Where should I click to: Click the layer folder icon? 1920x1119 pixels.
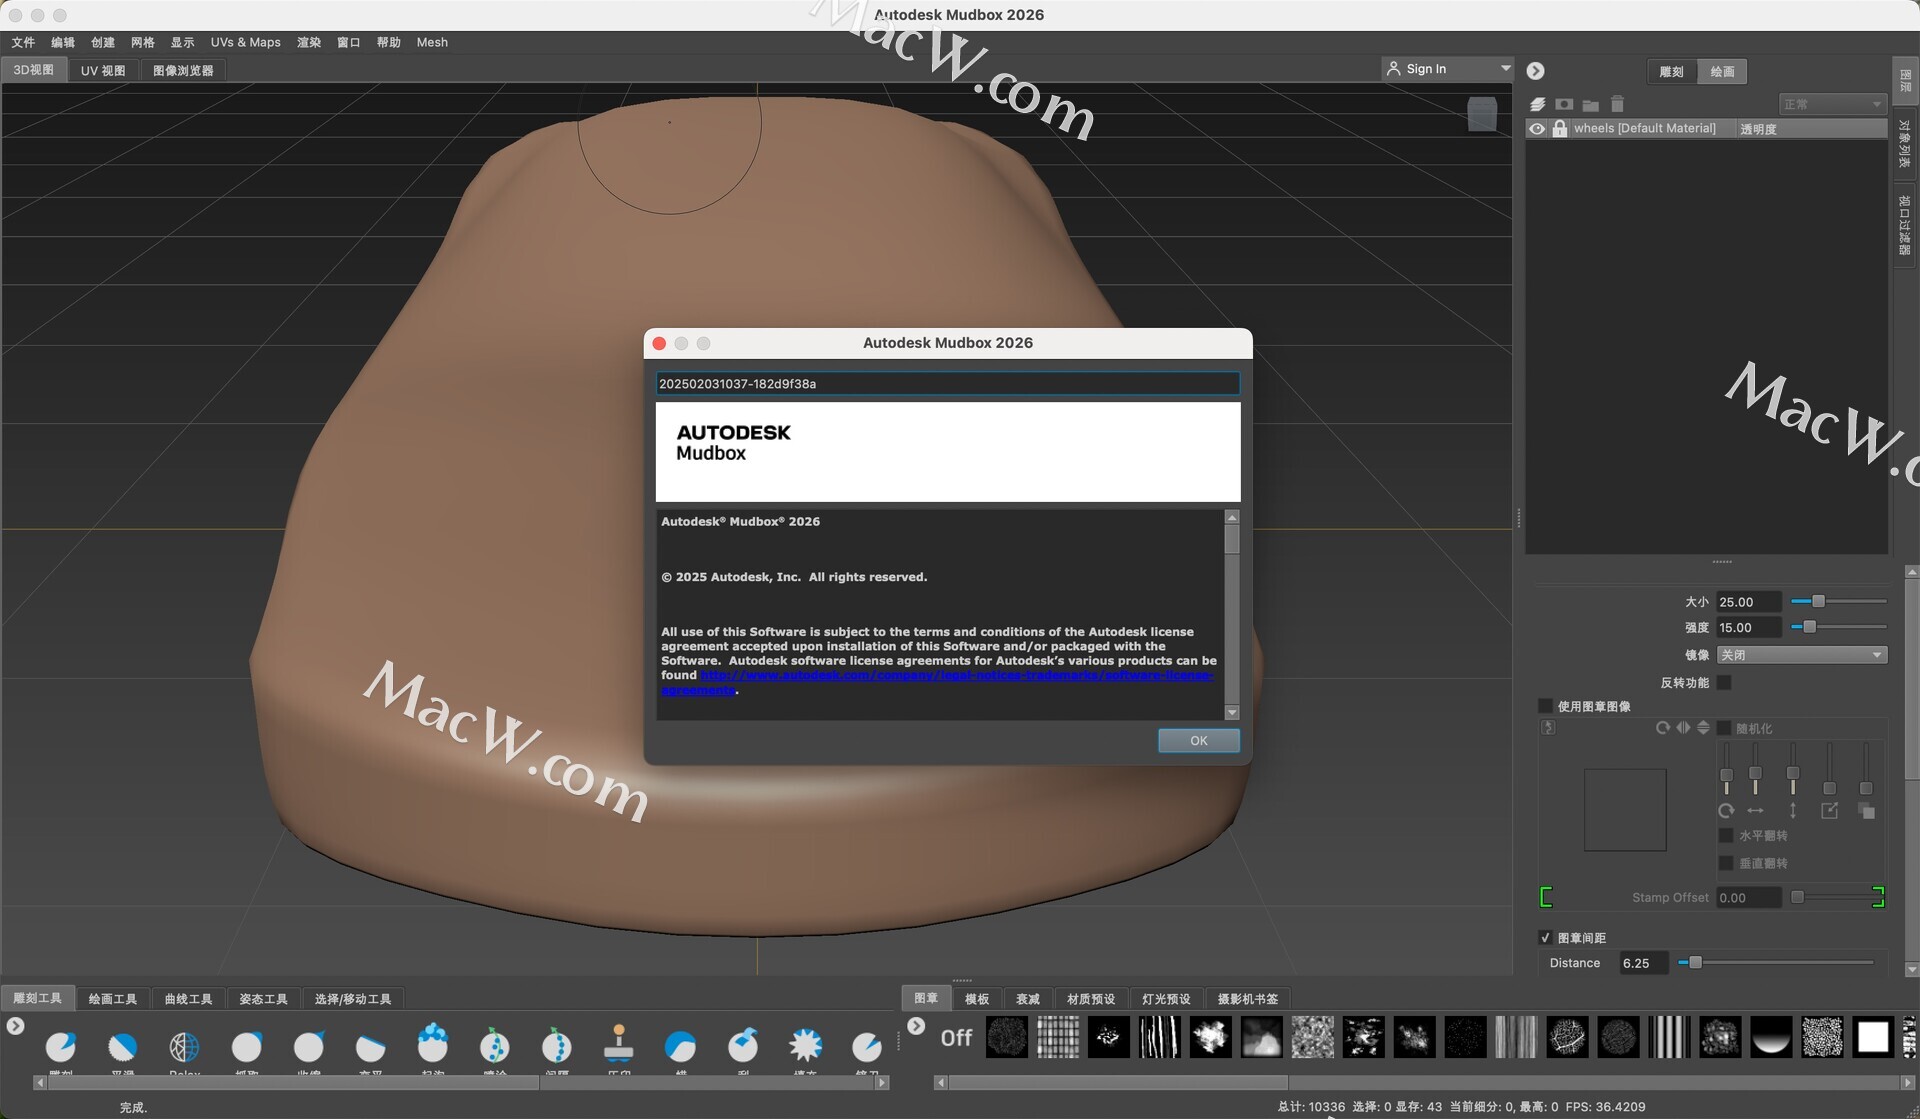[1591, 105]
